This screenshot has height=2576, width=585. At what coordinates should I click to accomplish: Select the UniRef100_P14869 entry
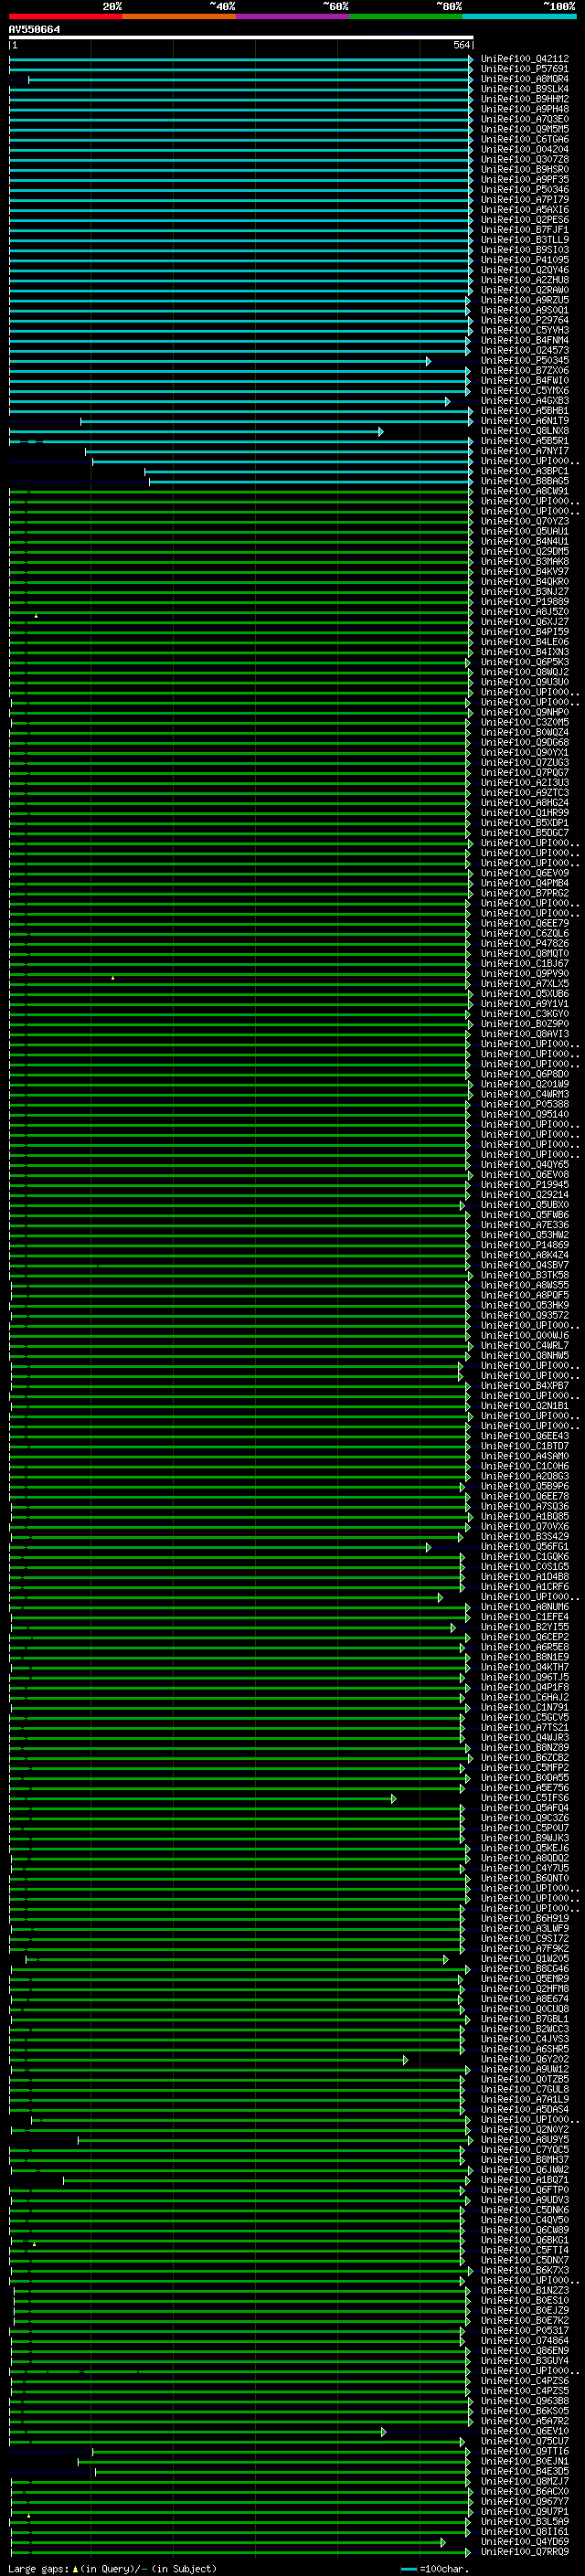[524, 1245]
